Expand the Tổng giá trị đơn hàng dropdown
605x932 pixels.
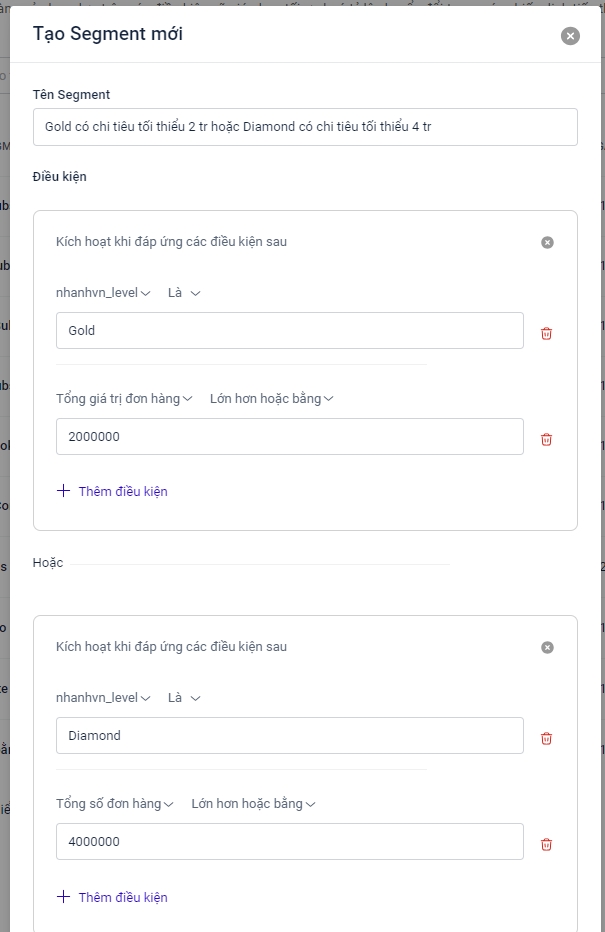[125, 398]
